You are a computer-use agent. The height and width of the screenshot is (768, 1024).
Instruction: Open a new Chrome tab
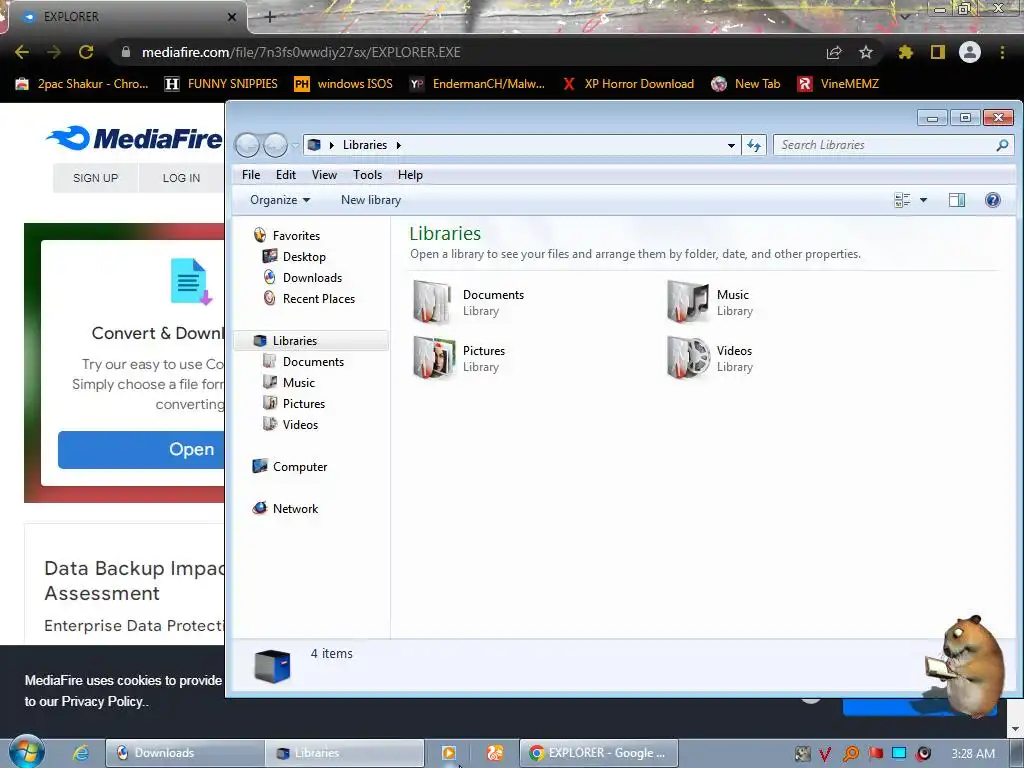270,17
